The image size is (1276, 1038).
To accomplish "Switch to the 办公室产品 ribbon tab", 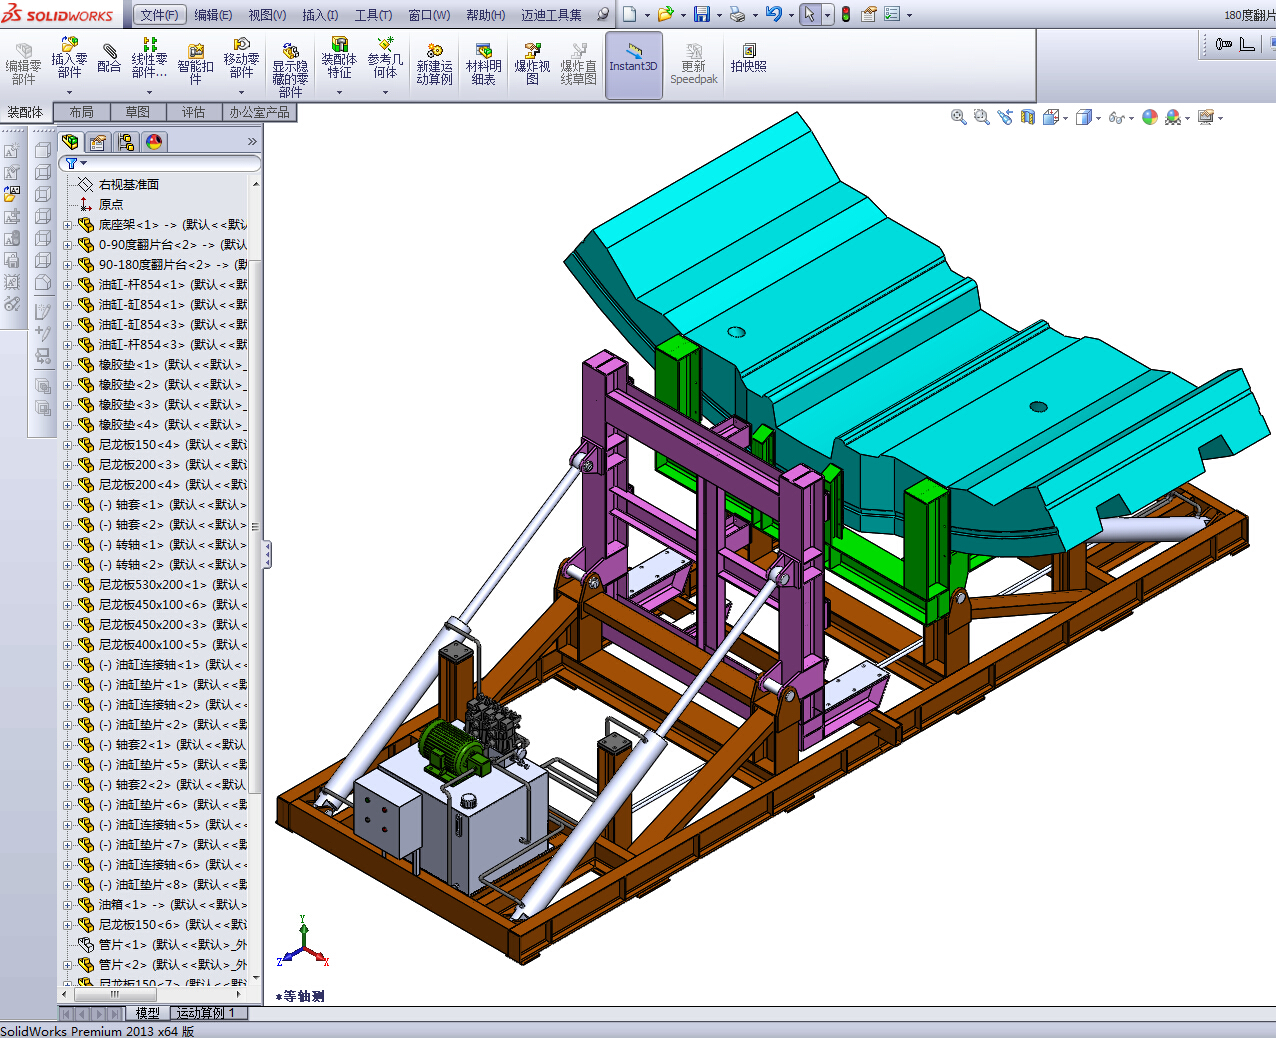I will 260,112.
